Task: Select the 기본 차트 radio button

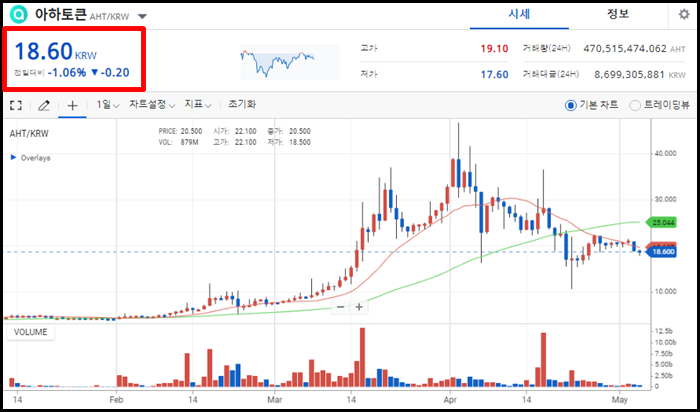Action: [x=571, y=106]
